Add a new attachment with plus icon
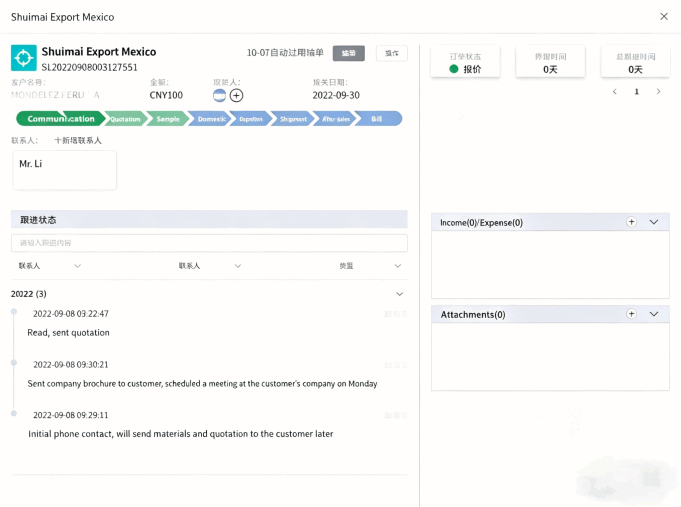 click(631, 314)
